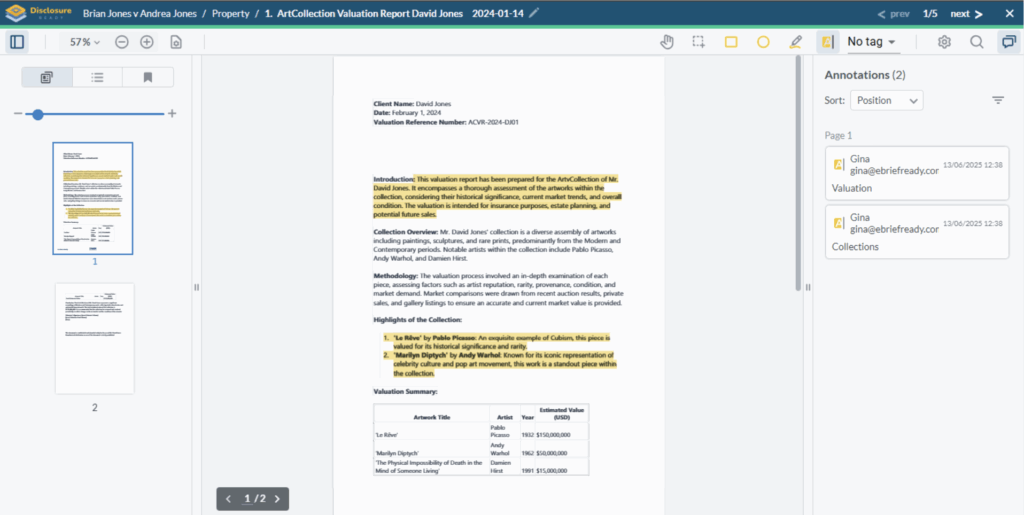The width and height of the screenshot is (1024, 515).
Task: Click the 1/5 document counter
Action: pyautogui.click(x=930, y=14)
